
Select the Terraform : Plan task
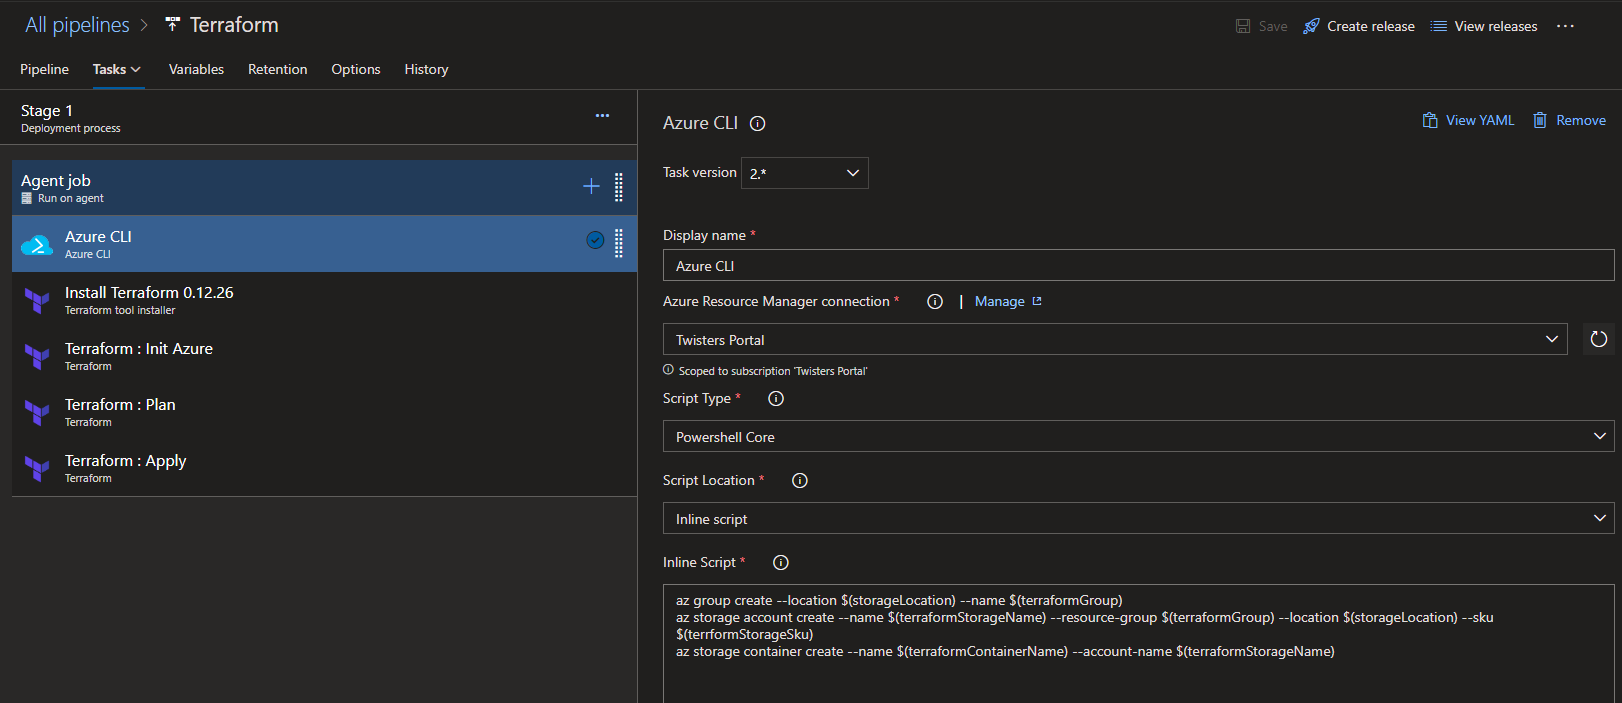pyautogui.click(x=120, y=412)
